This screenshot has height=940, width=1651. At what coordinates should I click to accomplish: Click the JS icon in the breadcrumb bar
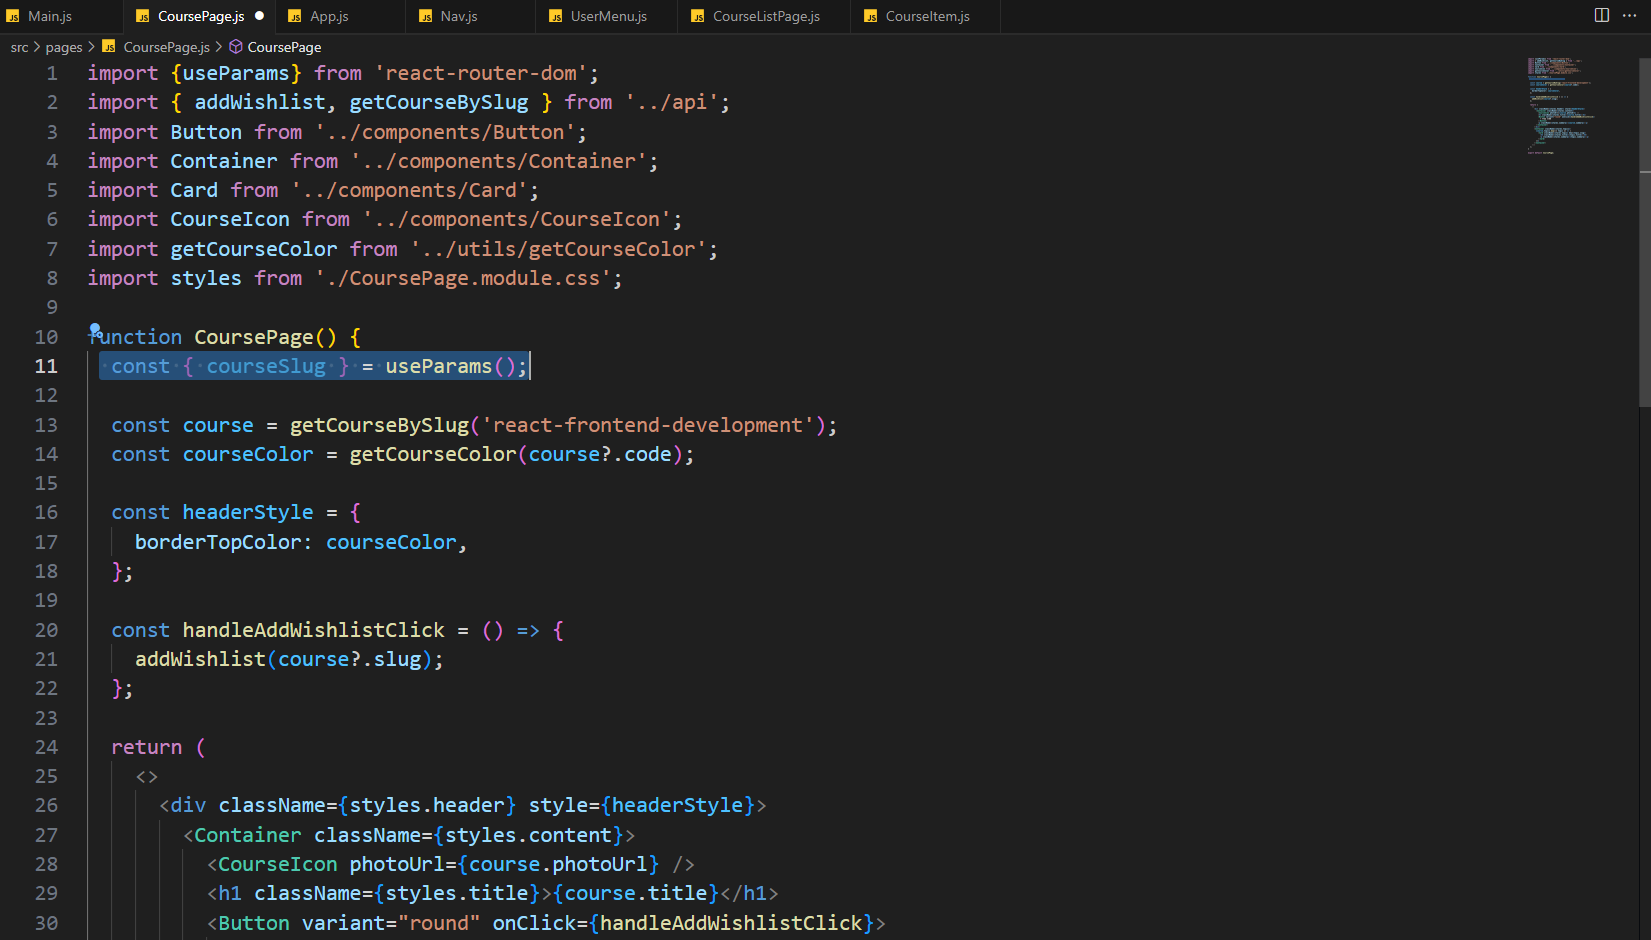coord(110,46)
